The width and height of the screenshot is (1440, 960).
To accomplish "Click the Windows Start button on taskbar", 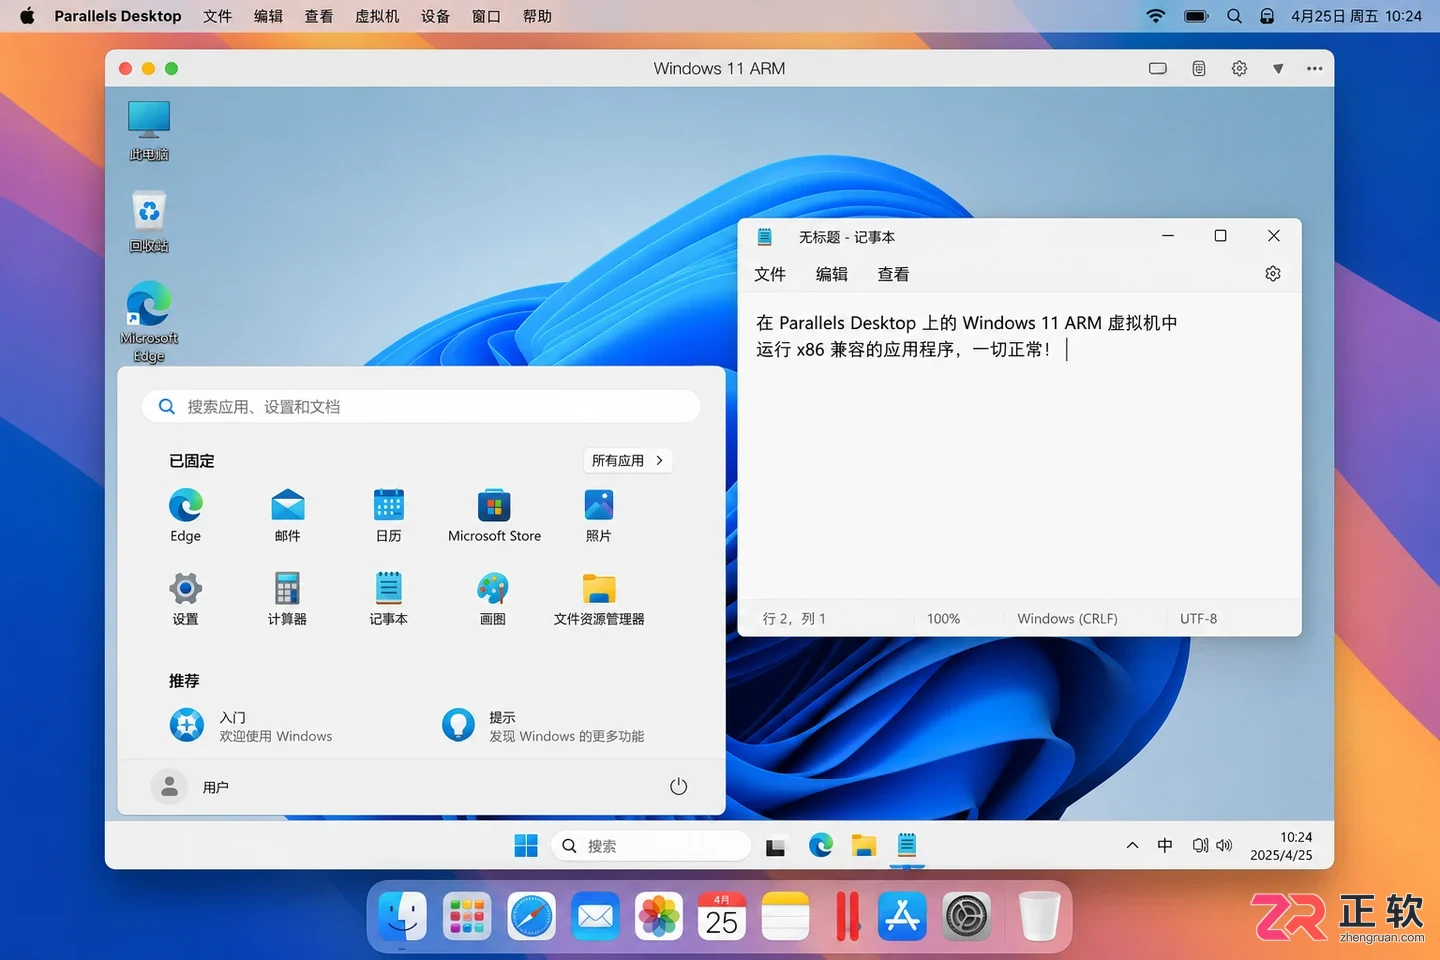I will coord(526,846).
